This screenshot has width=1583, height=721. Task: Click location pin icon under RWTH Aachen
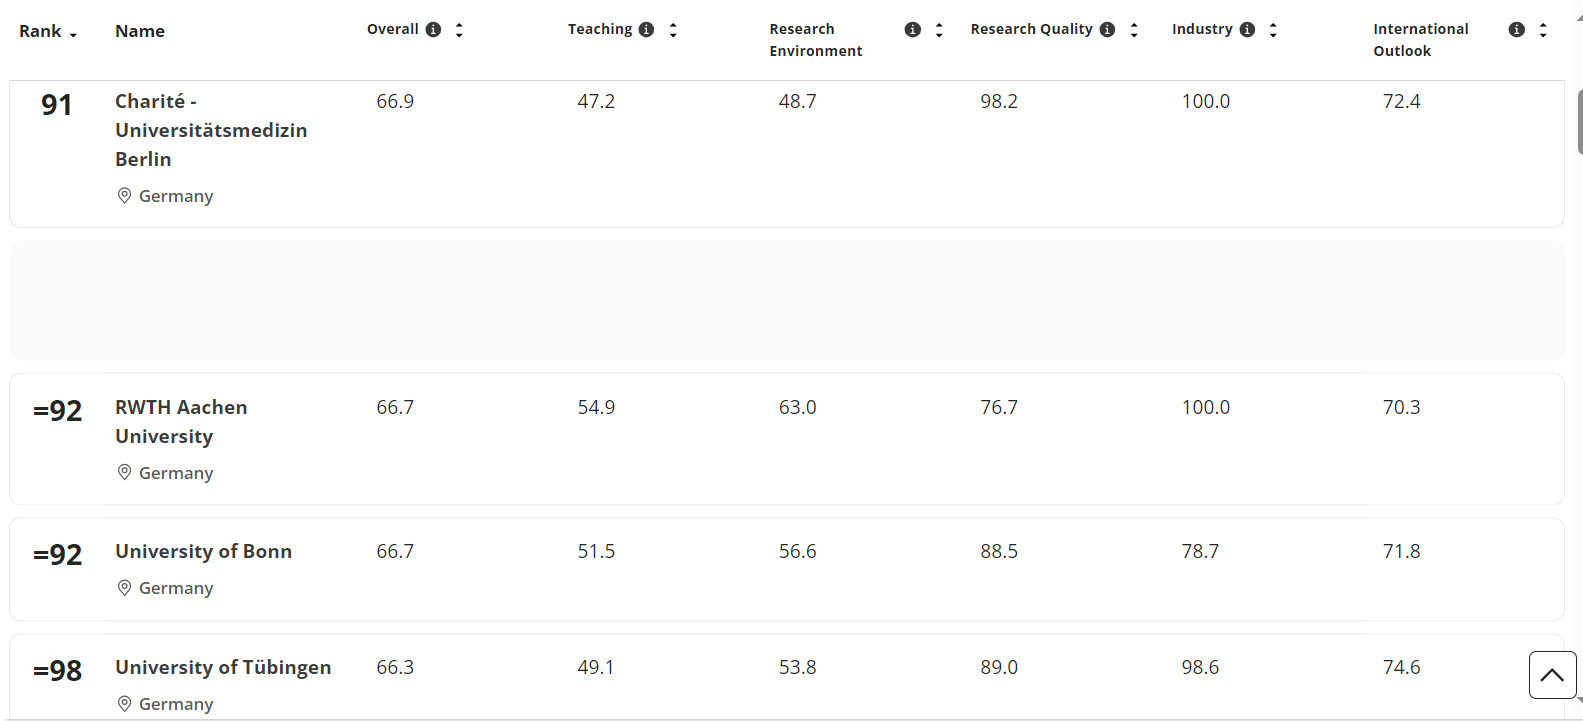click(125, 472)
